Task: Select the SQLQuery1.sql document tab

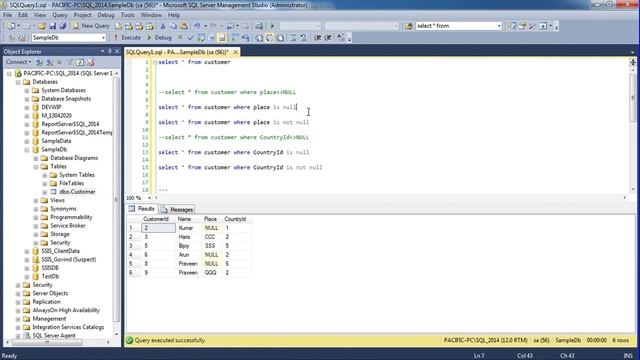Action: pyautogui.click(x=177, y=52)
